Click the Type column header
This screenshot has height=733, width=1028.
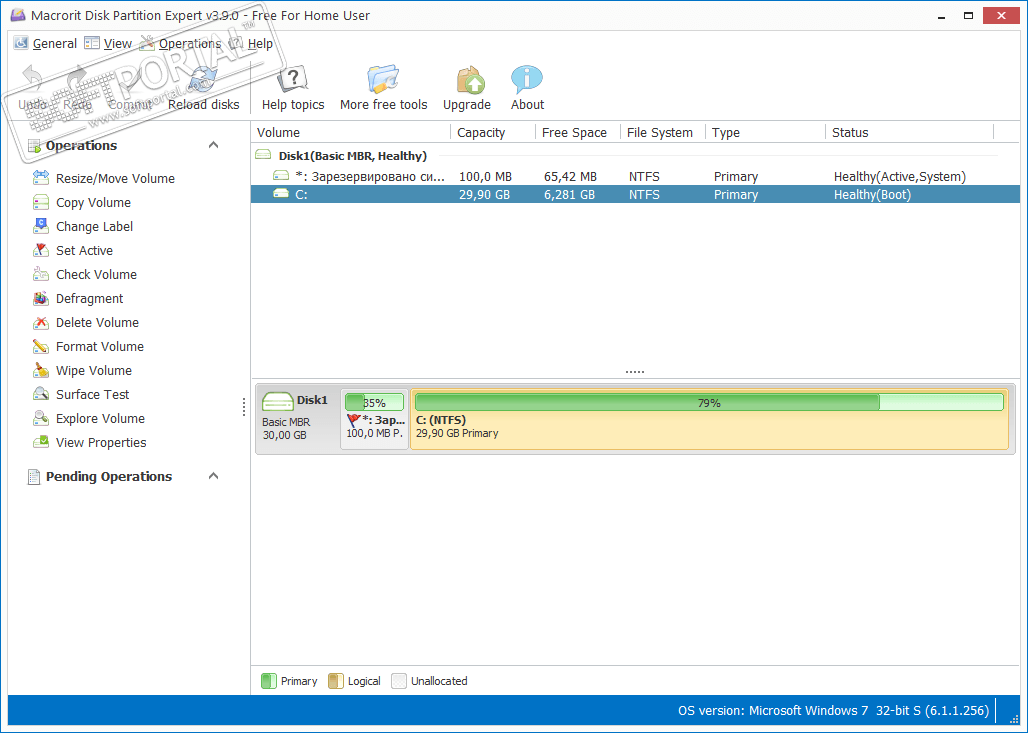765,132
